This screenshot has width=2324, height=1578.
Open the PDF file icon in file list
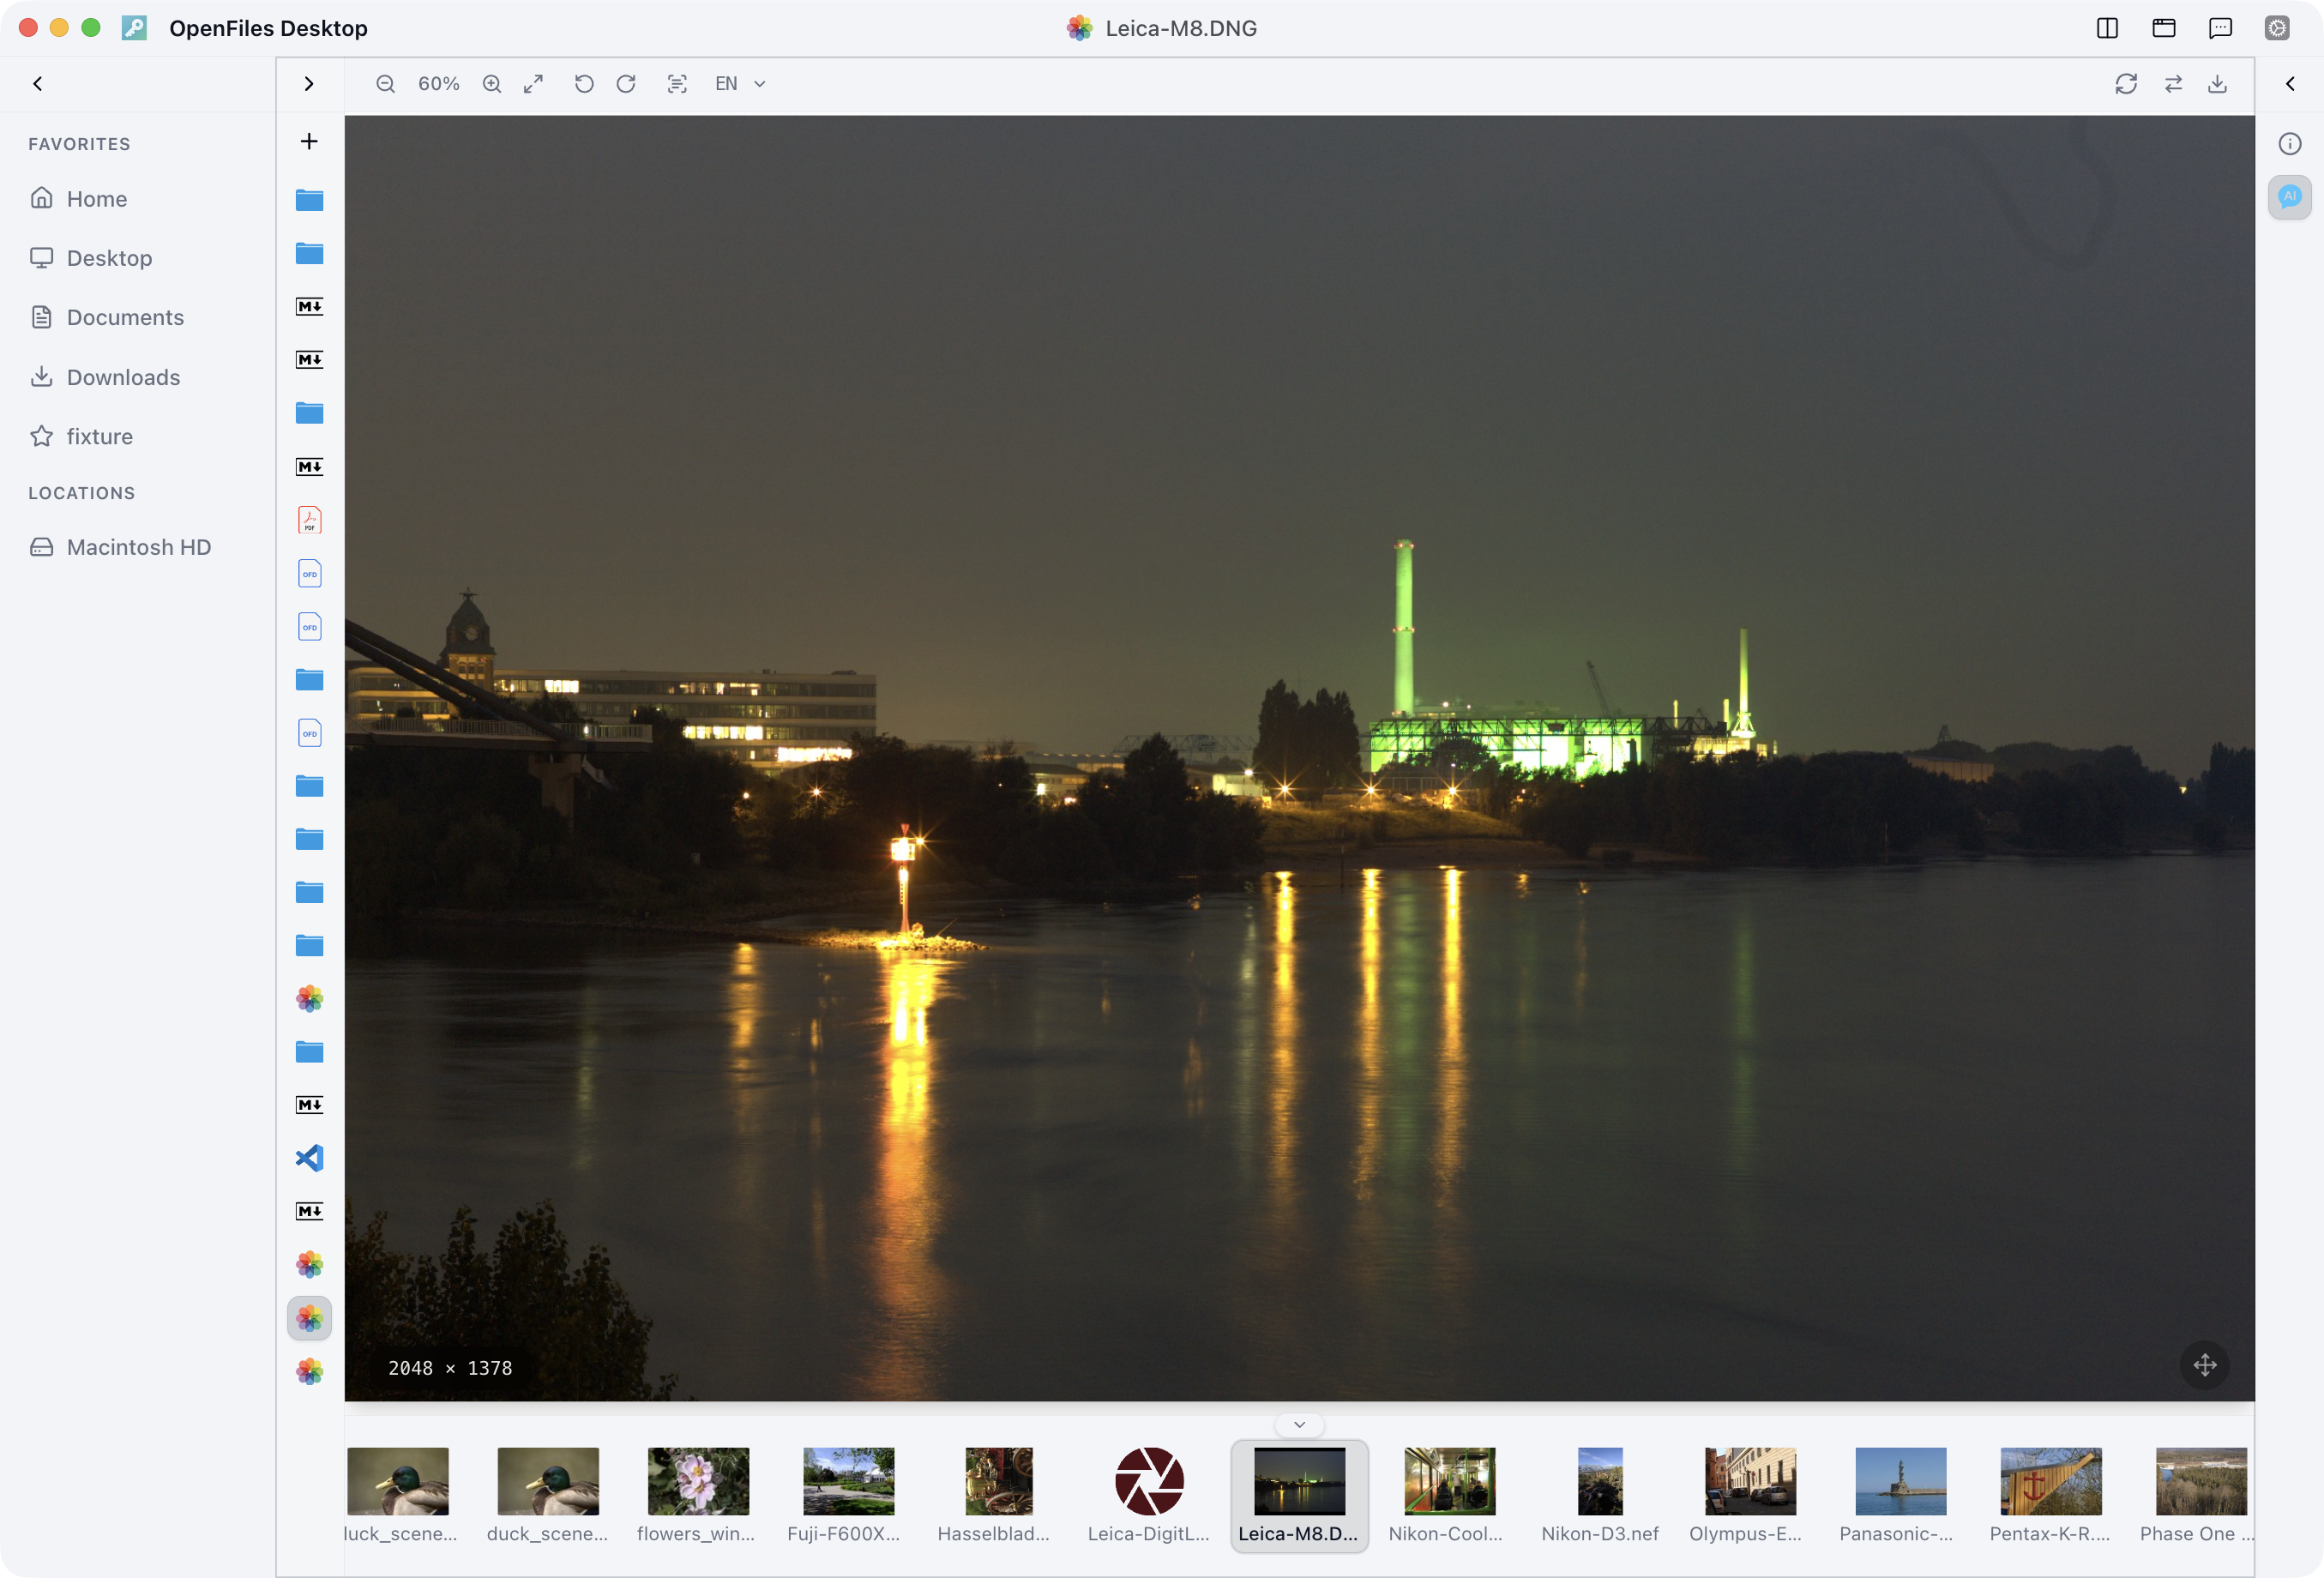[309, 520]
